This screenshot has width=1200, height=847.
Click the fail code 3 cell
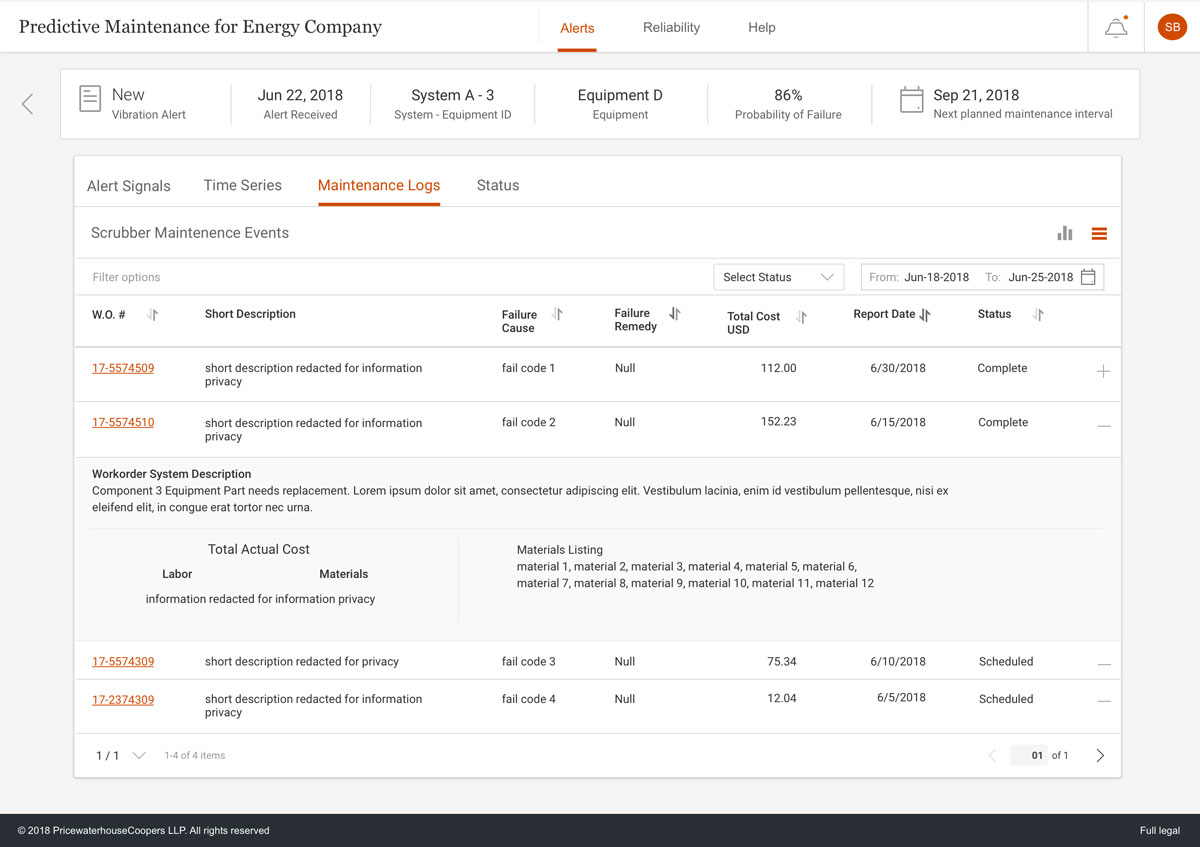coord(528,661)
